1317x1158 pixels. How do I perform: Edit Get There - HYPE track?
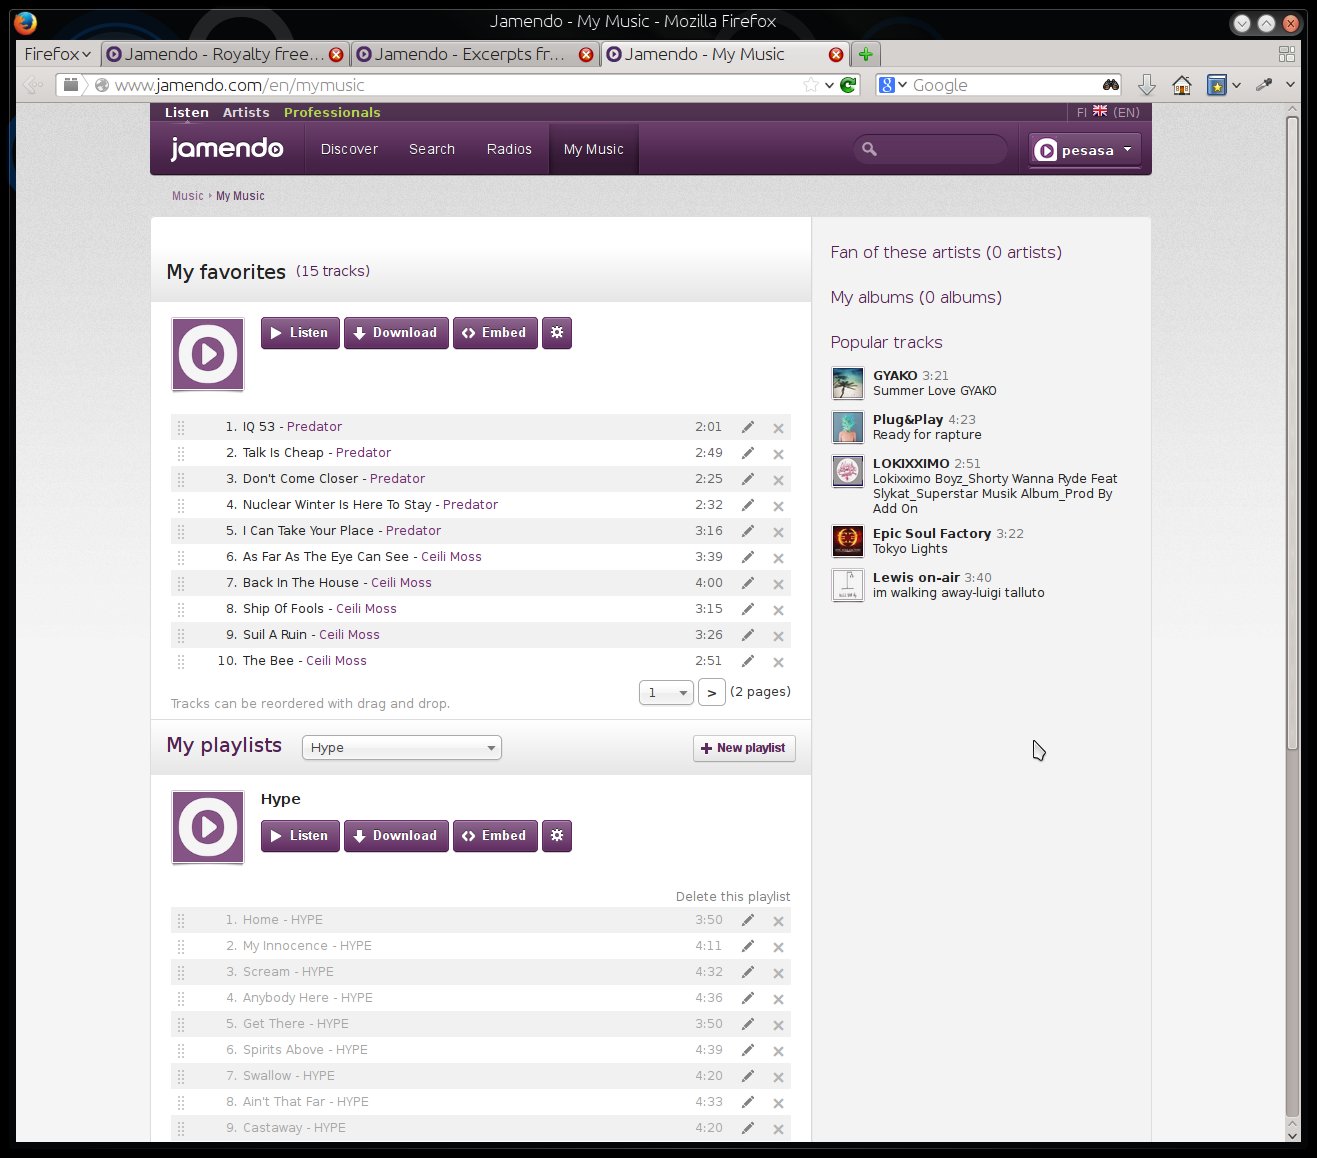[747, 1024]
